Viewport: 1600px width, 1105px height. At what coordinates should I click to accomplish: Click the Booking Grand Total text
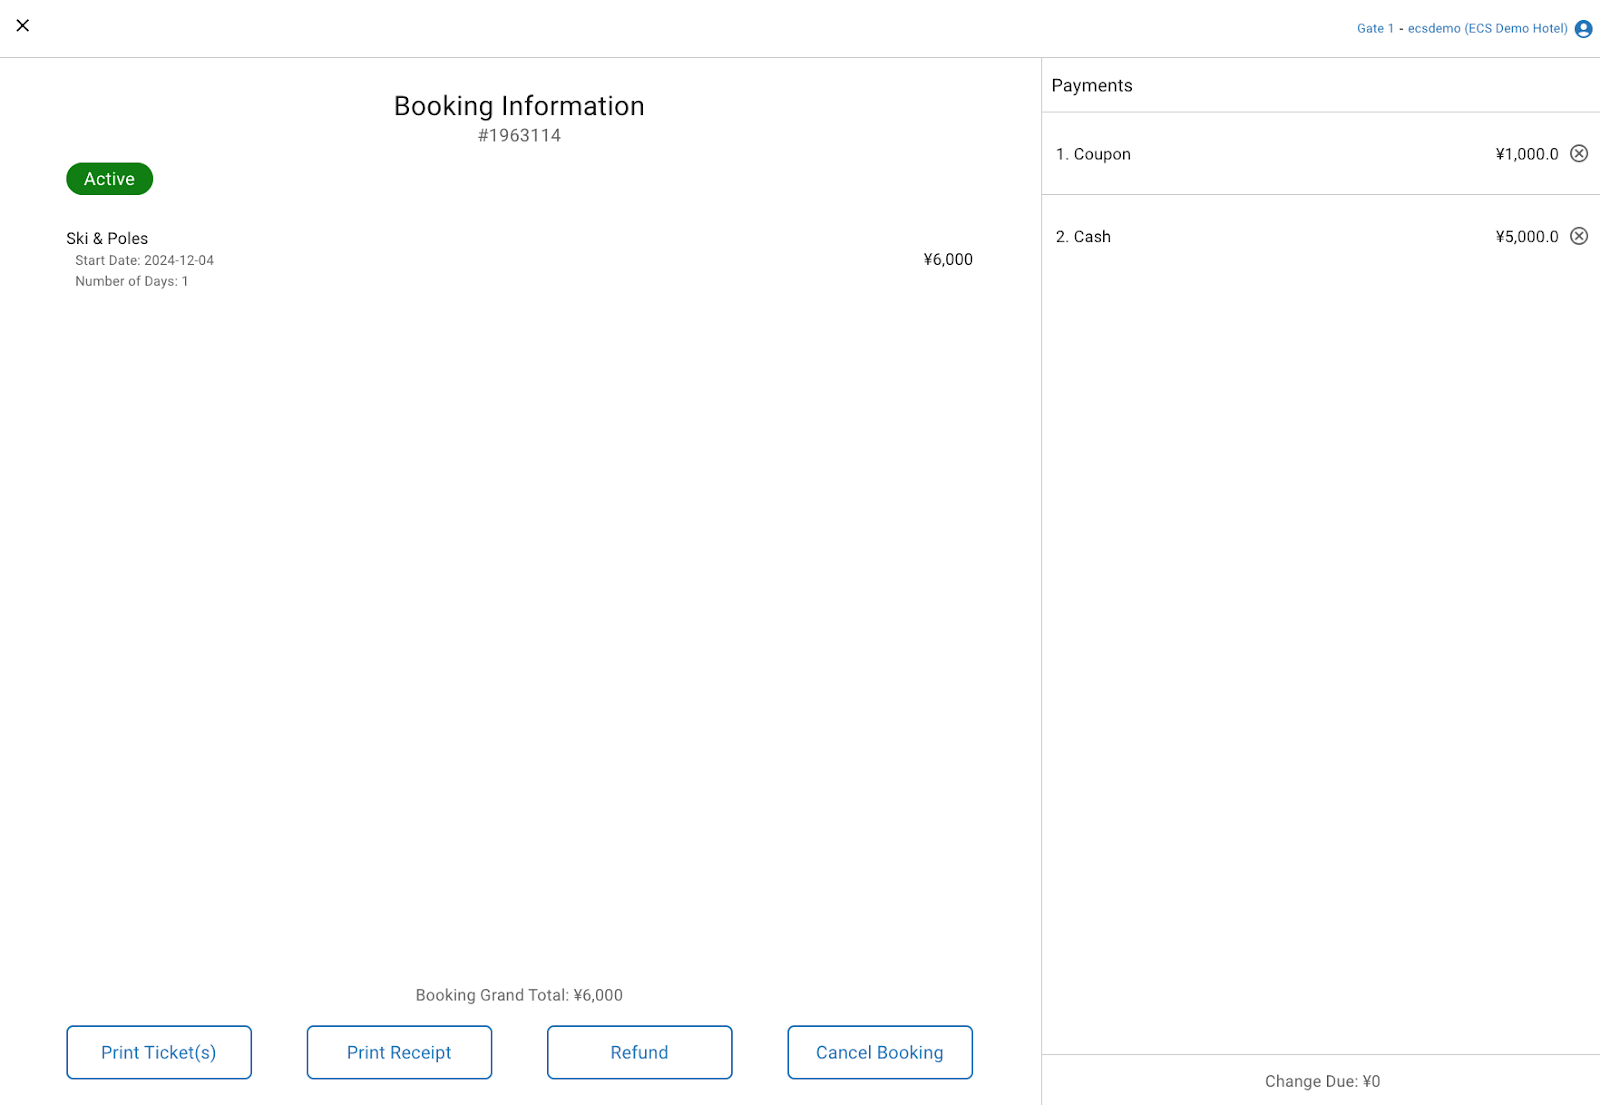[x=519, y=995]
